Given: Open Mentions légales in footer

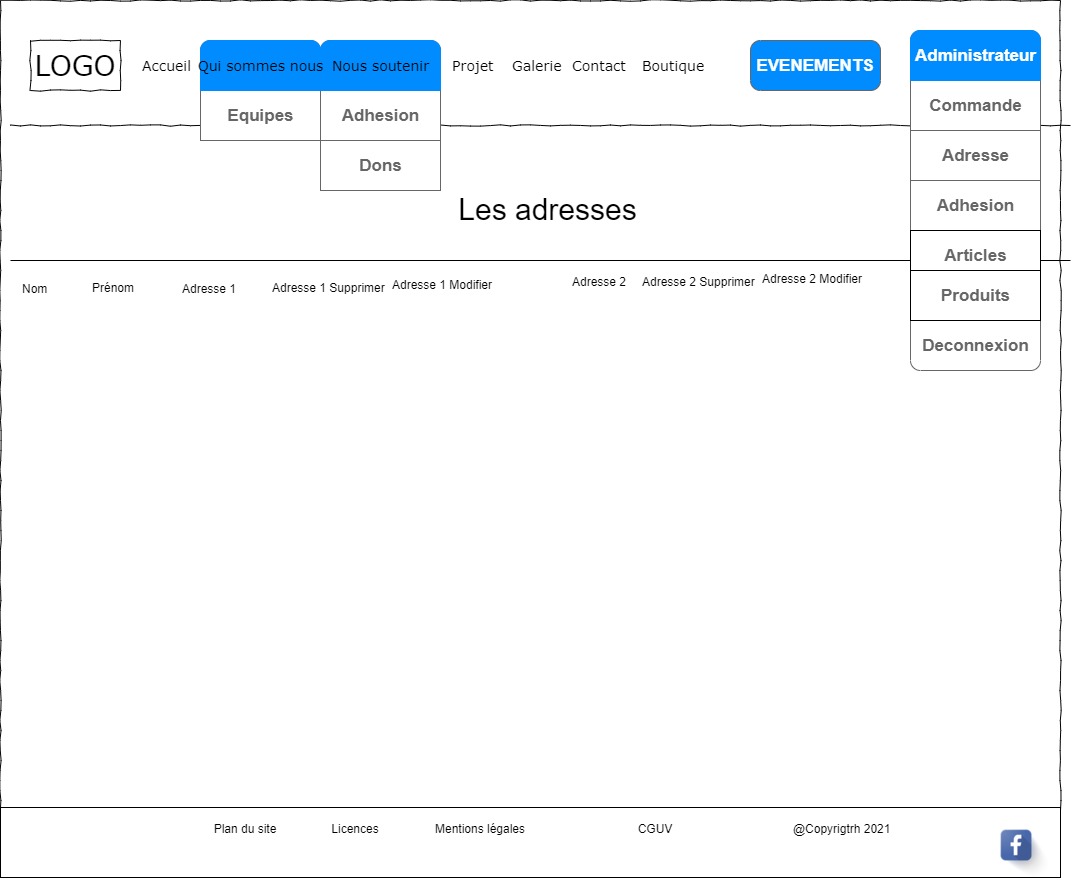Looking at the screenshot, I should pos(479,829).
